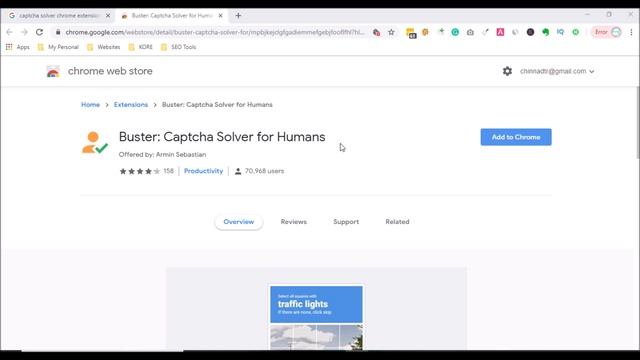The image size is (640, 360).
Task: Open KDRE bookmarks folder
Action: (140, 47)
